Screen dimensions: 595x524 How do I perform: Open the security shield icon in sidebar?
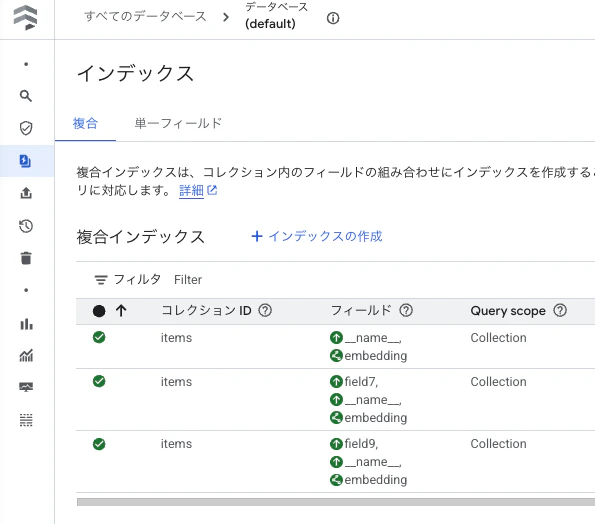point(26,128)
